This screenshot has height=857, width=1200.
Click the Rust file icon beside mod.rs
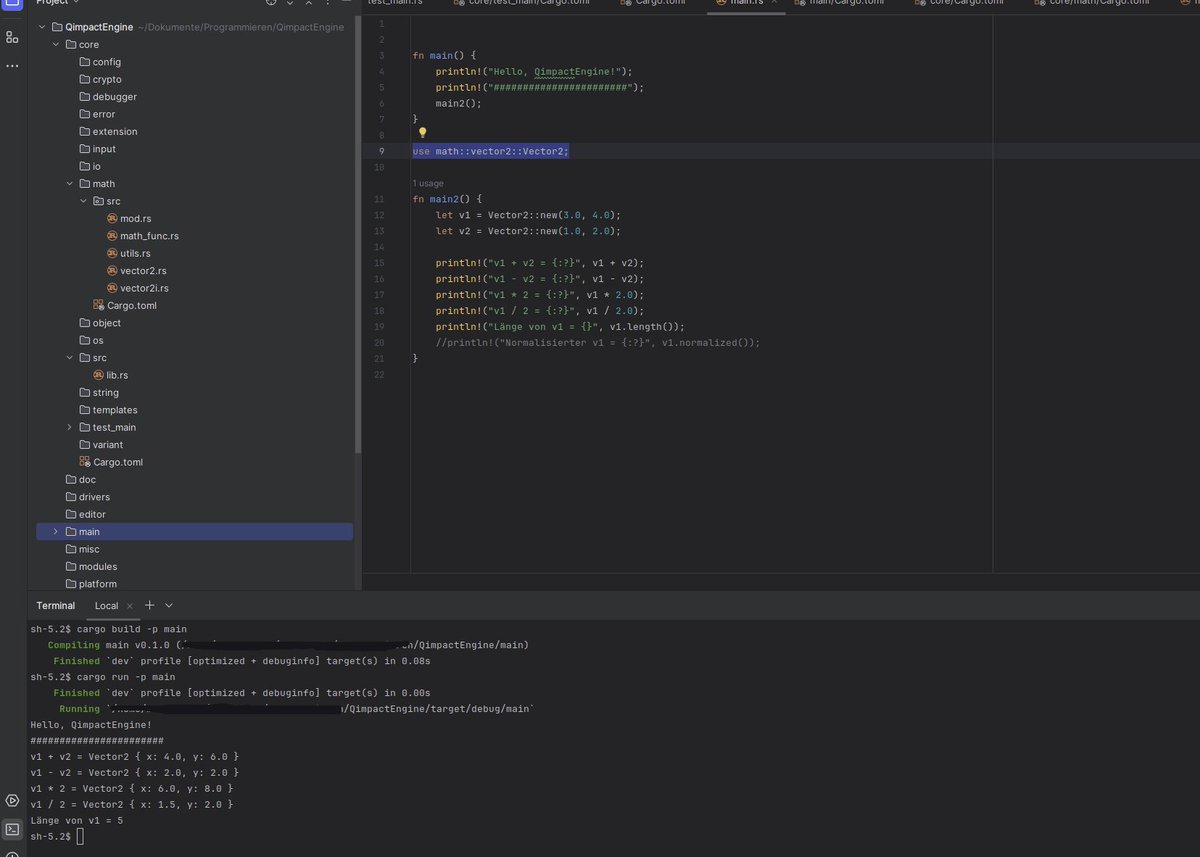110,218
